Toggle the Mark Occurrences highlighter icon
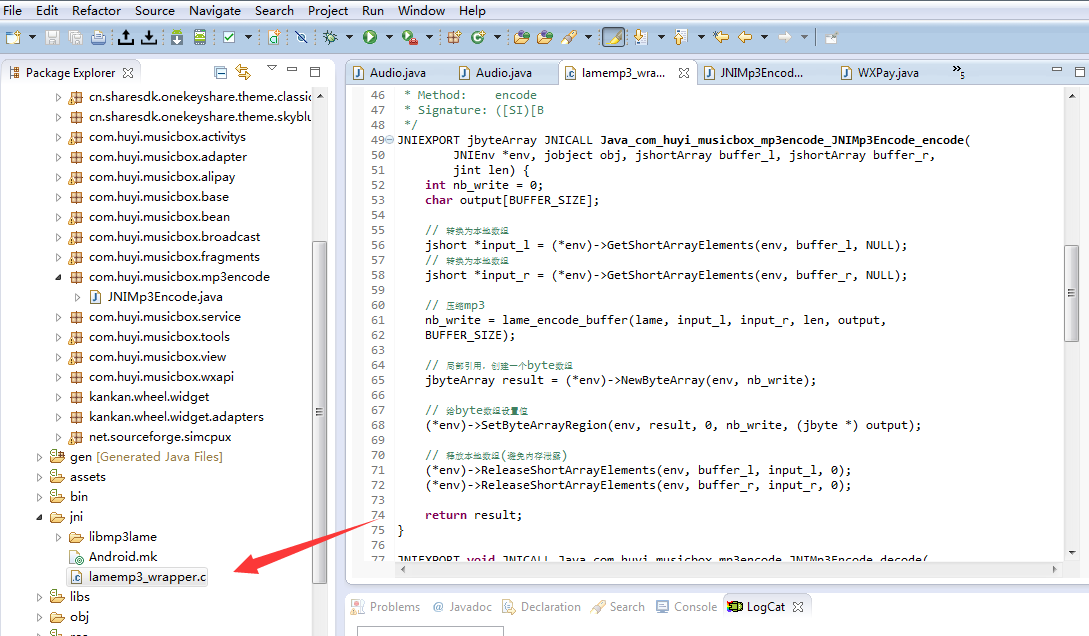Viewport: 1089px width, 636px height. pyautogui.click(x=613, y=37)
